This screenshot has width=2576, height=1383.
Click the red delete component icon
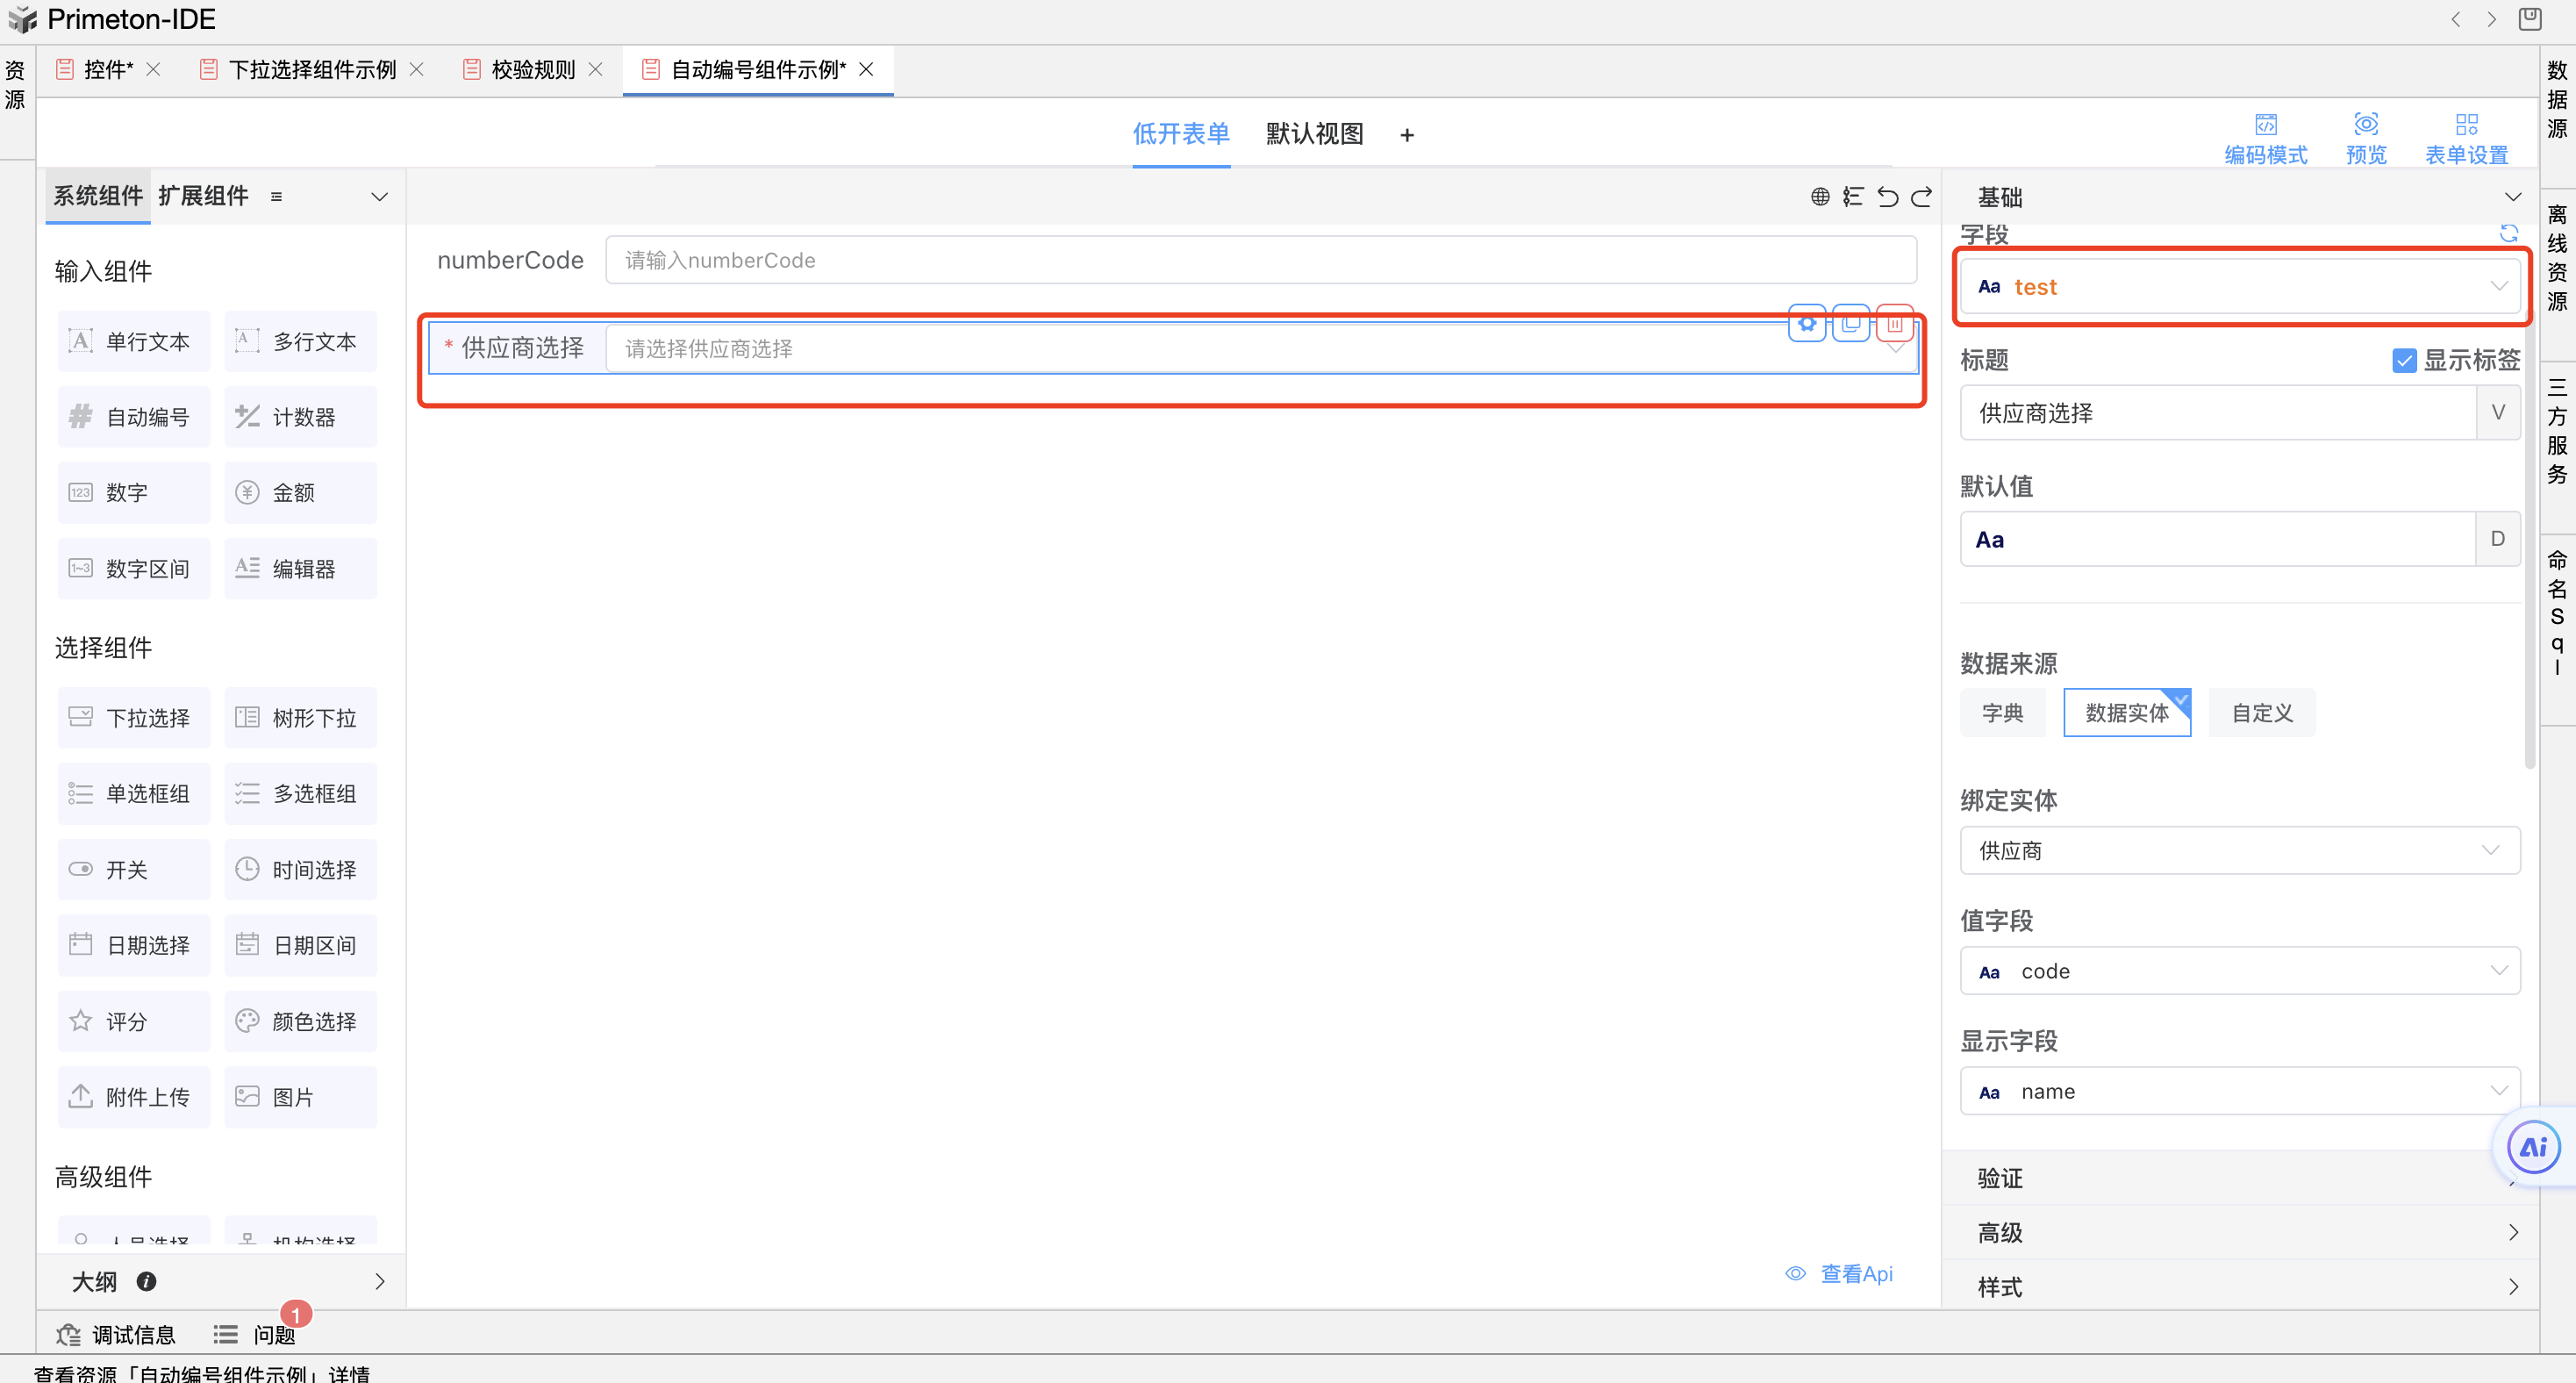click(x=1894, y=324)
